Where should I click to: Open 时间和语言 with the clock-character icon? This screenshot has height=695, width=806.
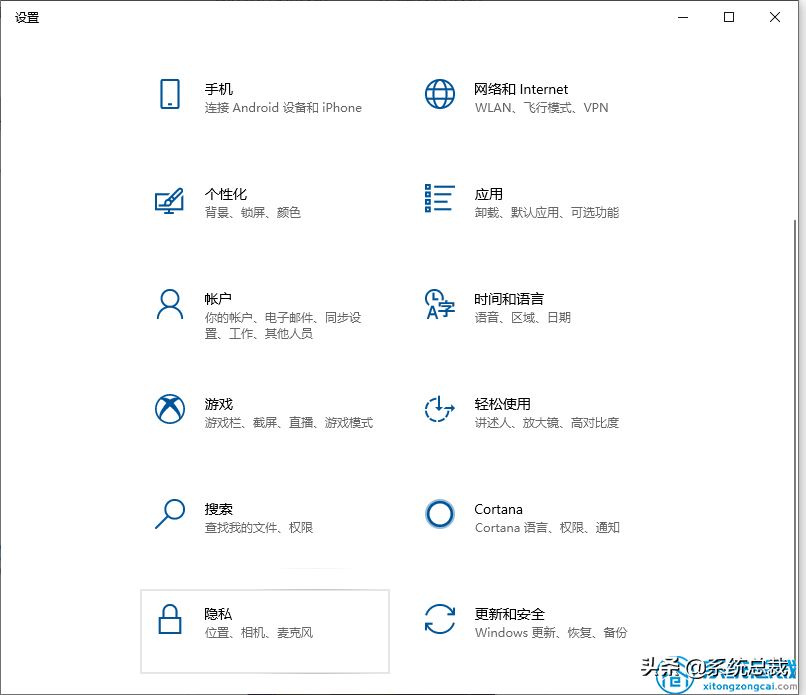[x=440, y=306]
